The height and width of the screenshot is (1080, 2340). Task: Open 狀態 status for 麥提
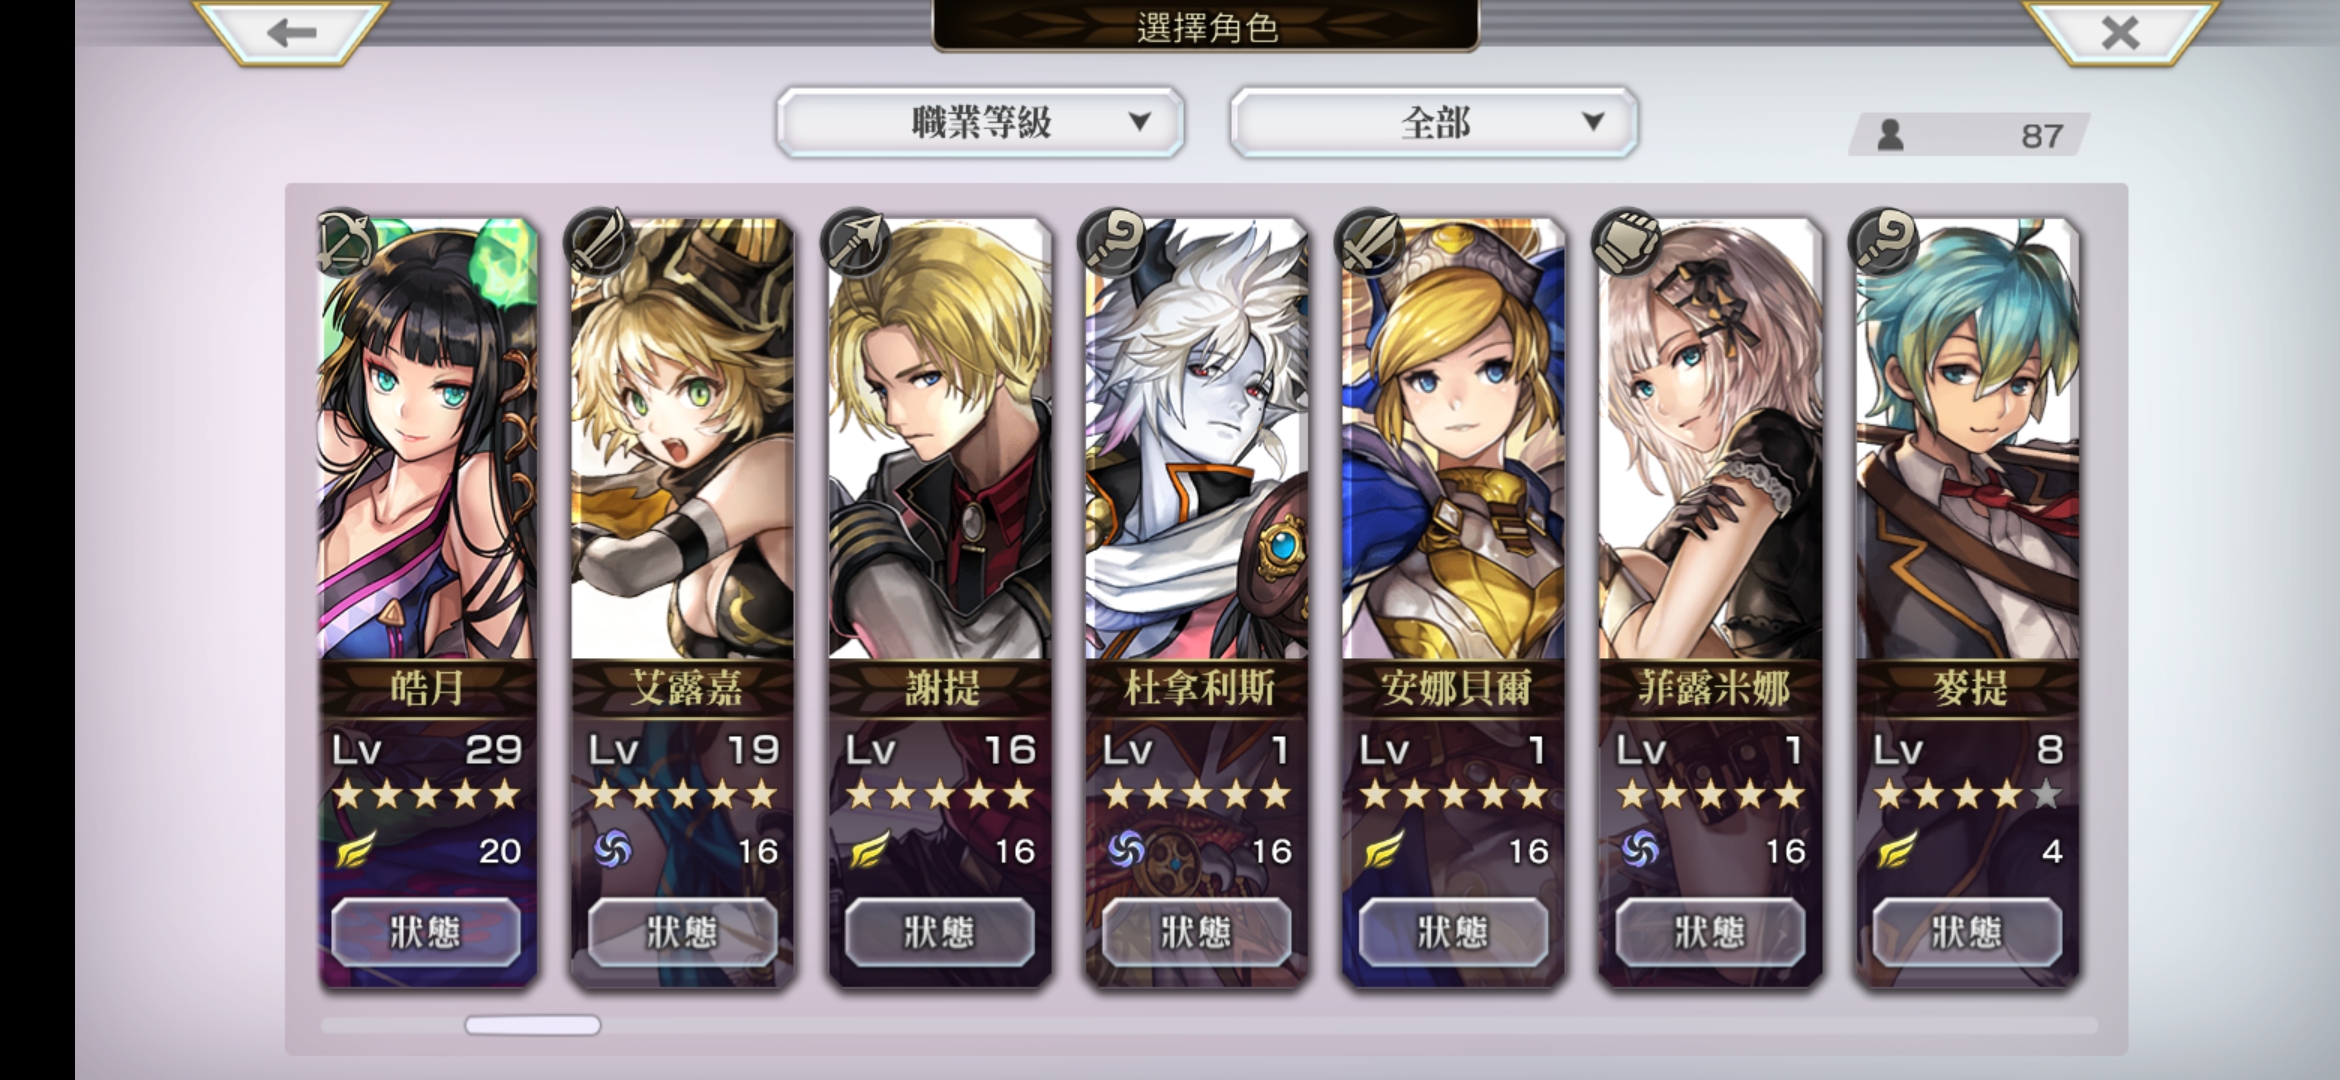pyautogui.click(x=1967, y=932)
